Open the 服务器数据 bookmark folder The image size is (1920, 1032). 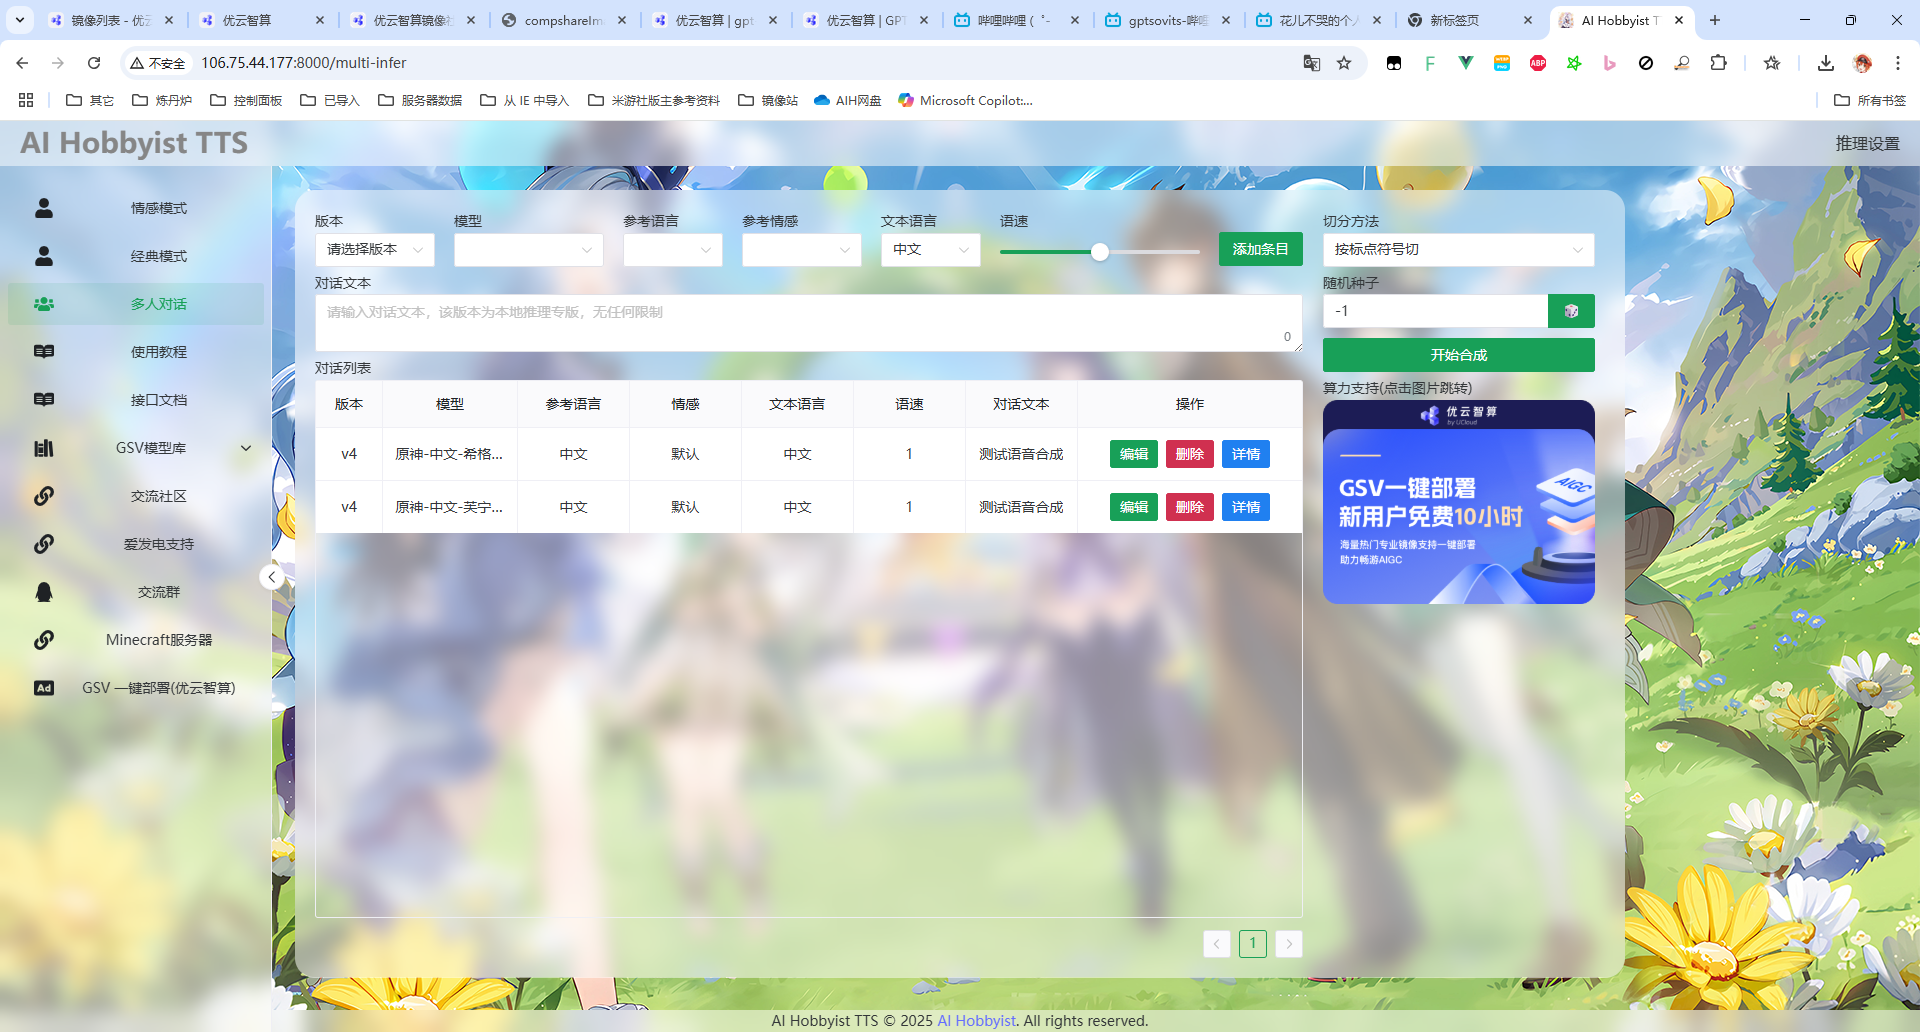click(x=420, y=100)
